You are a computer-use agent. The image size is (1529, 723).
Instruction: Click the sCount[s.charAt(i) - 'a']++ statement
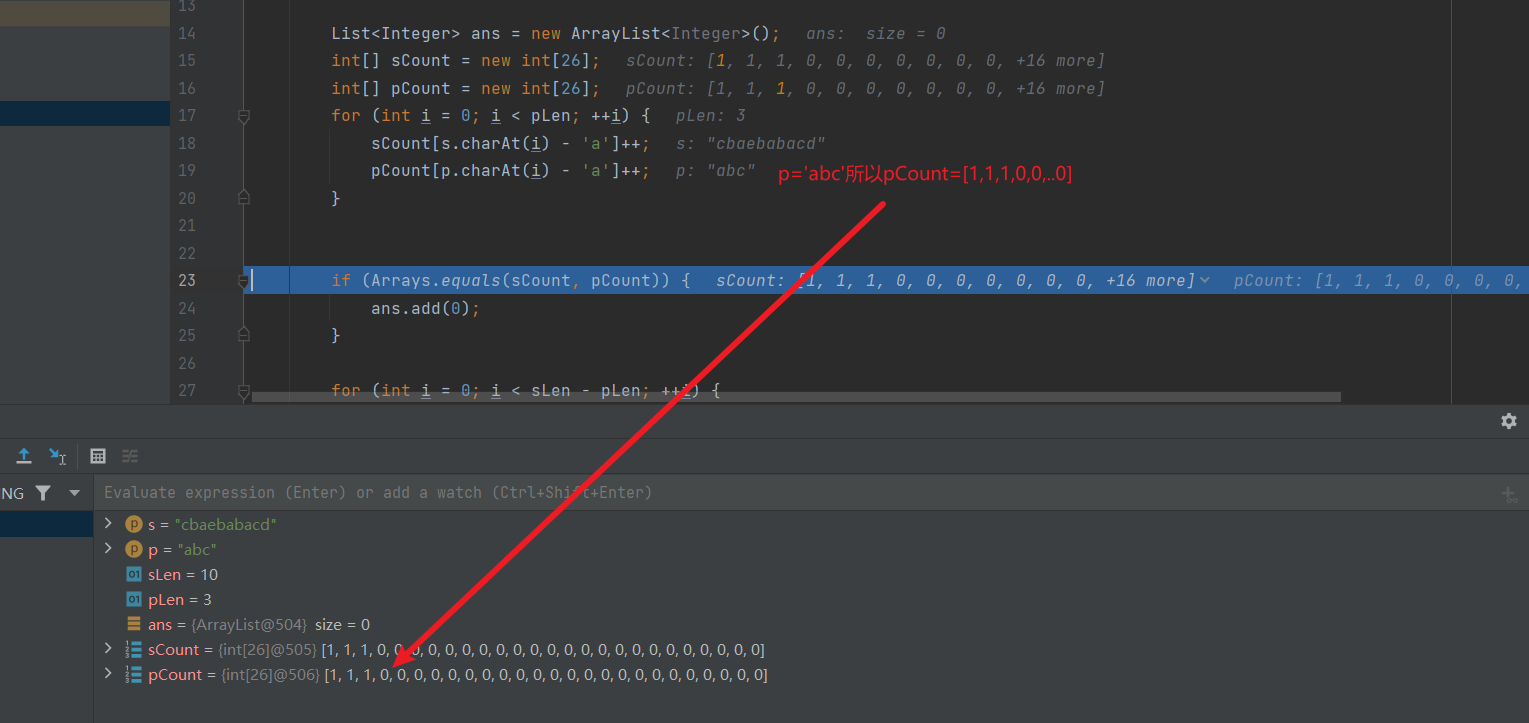pos(511,143)
